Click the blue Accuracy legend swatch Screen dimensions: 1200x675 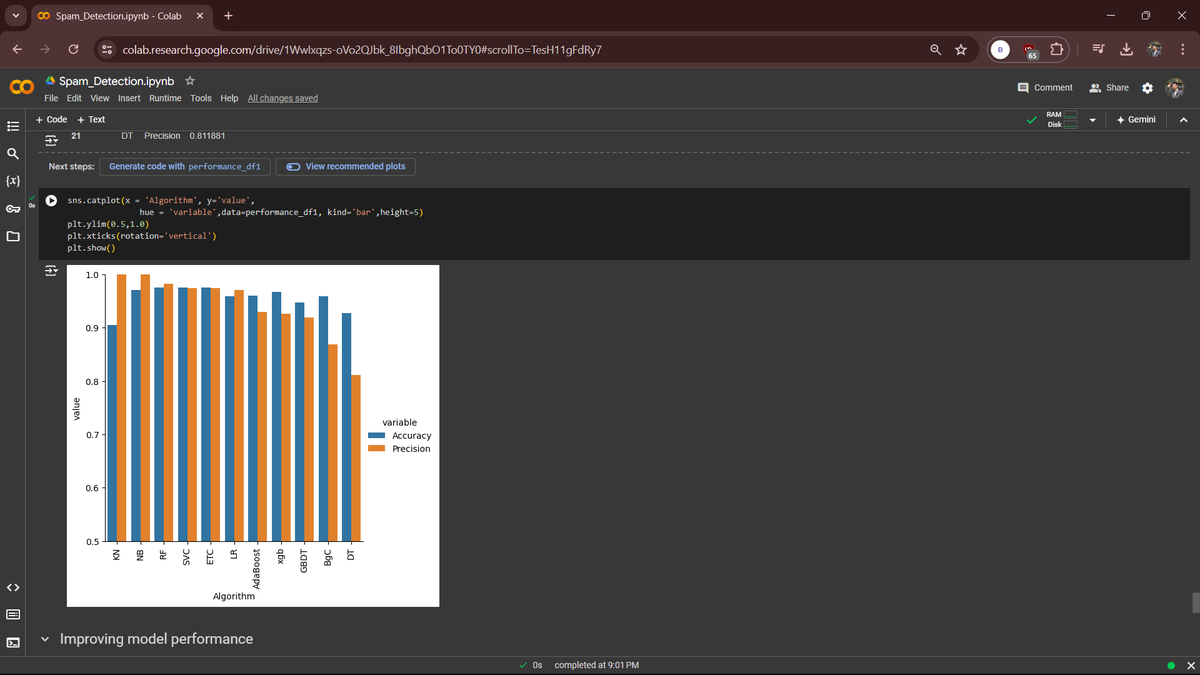(377, 436)
